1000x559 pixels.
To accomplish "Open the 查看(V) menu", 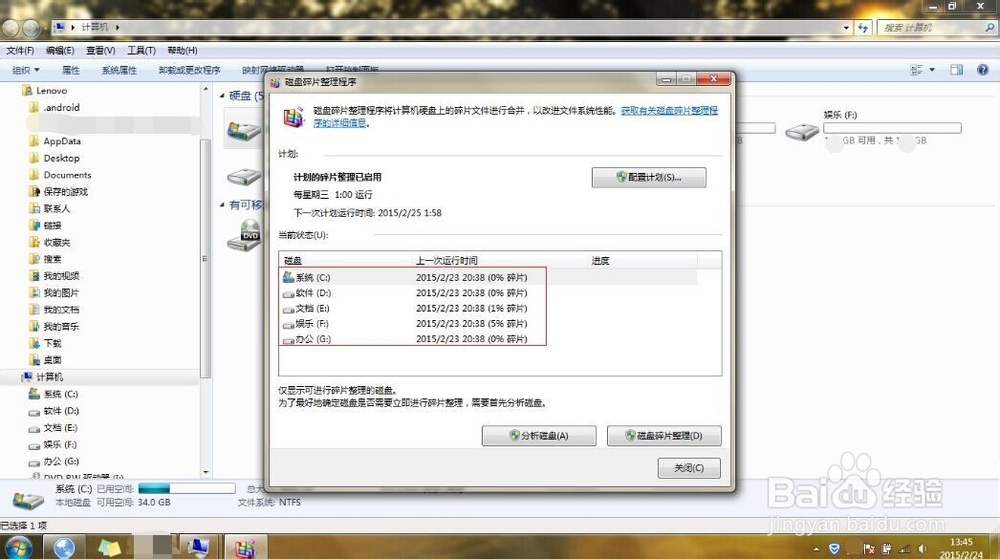I will (101, 50).
